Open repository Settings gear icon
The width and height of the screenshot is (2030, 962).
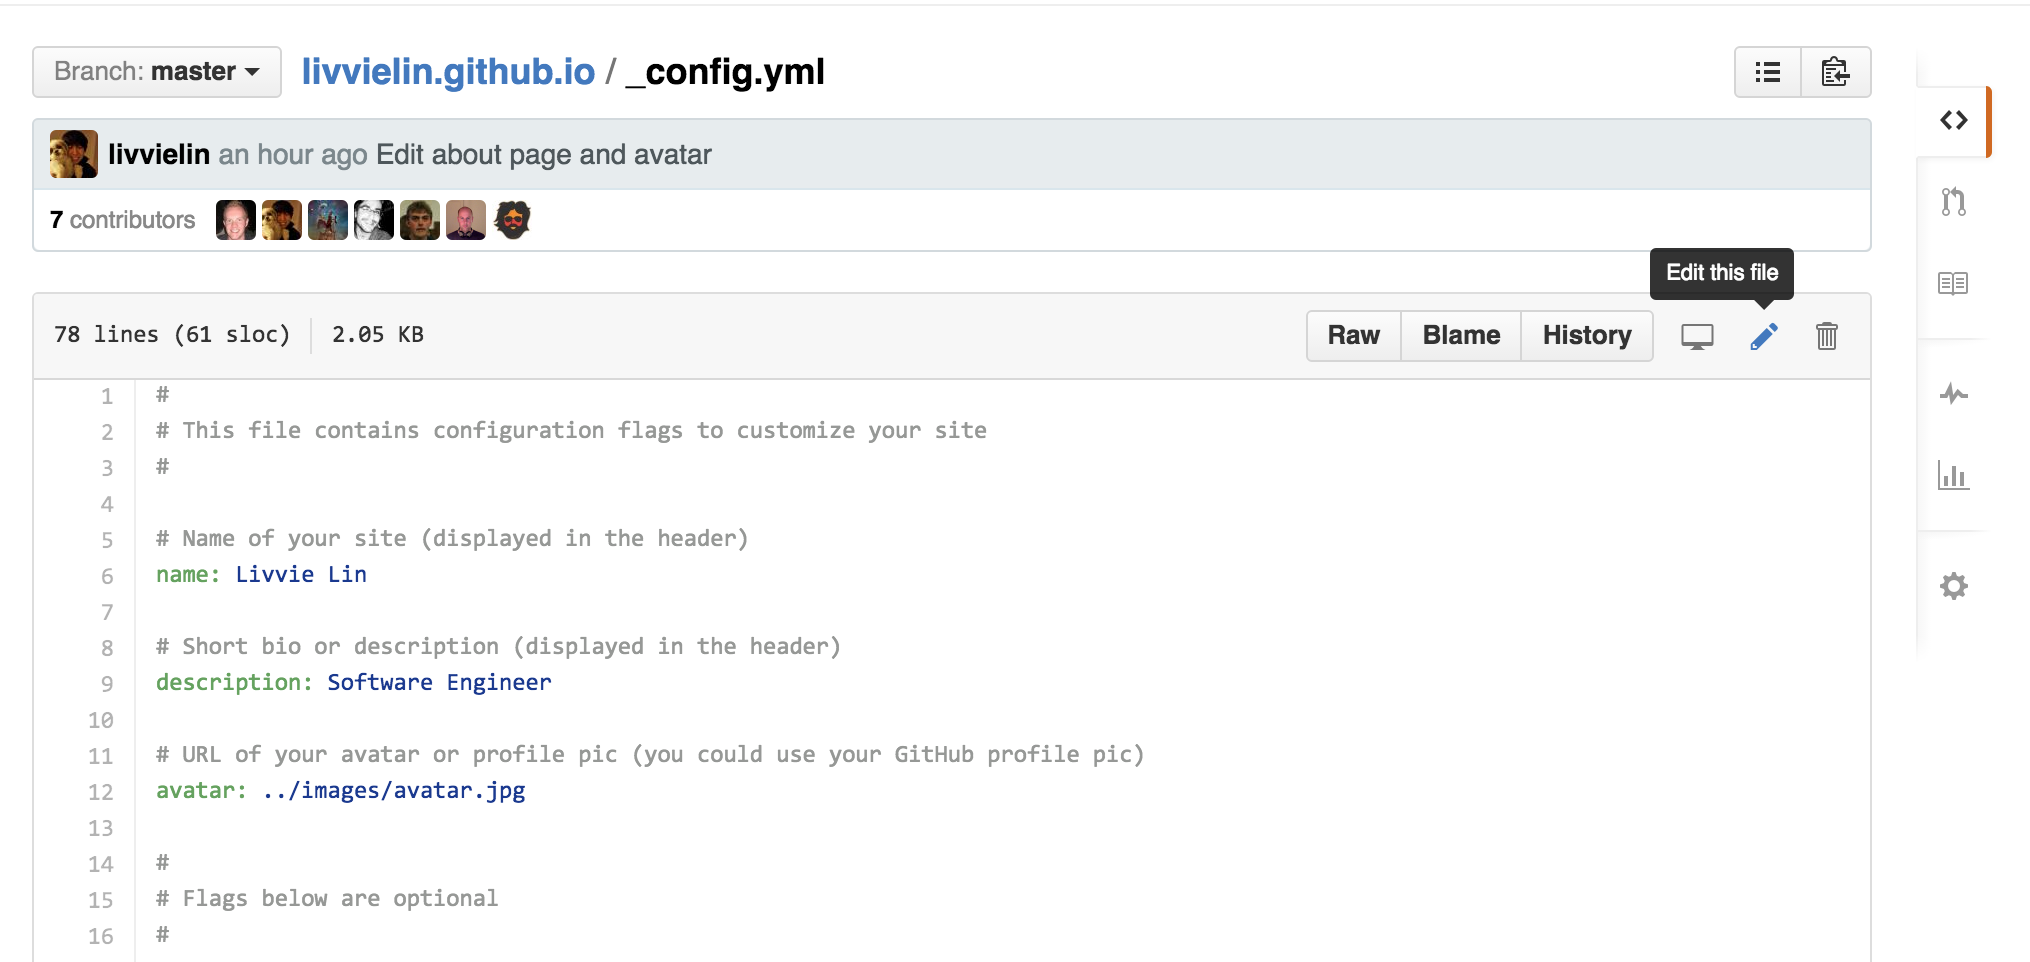coord(1953,586)
